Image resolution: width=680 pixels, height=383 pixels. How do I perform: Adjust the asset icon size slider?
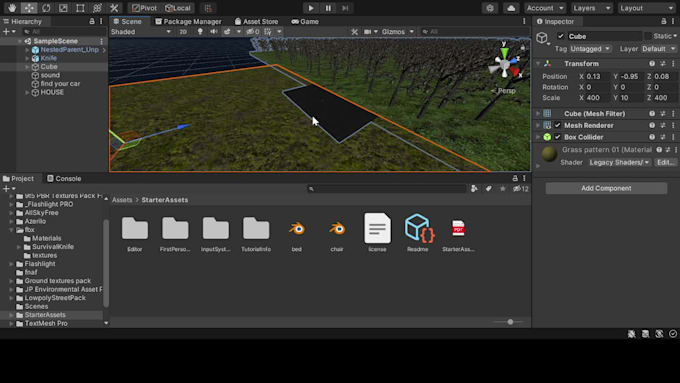[x=510, y=322]
